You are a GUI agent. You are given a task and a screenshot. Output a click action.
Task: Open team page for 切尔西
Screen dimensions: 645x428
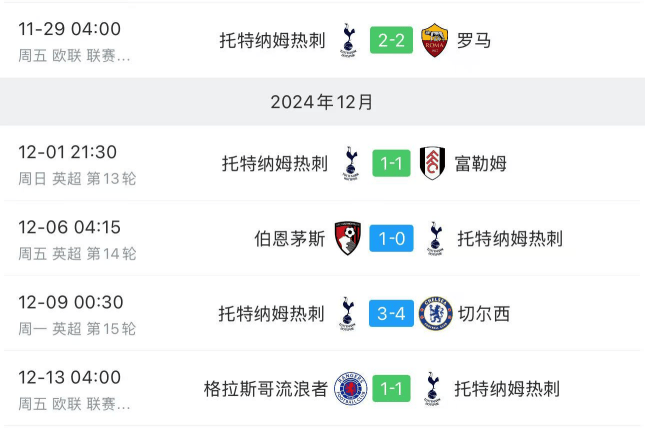pyautogui.click(x=484, y=314)
